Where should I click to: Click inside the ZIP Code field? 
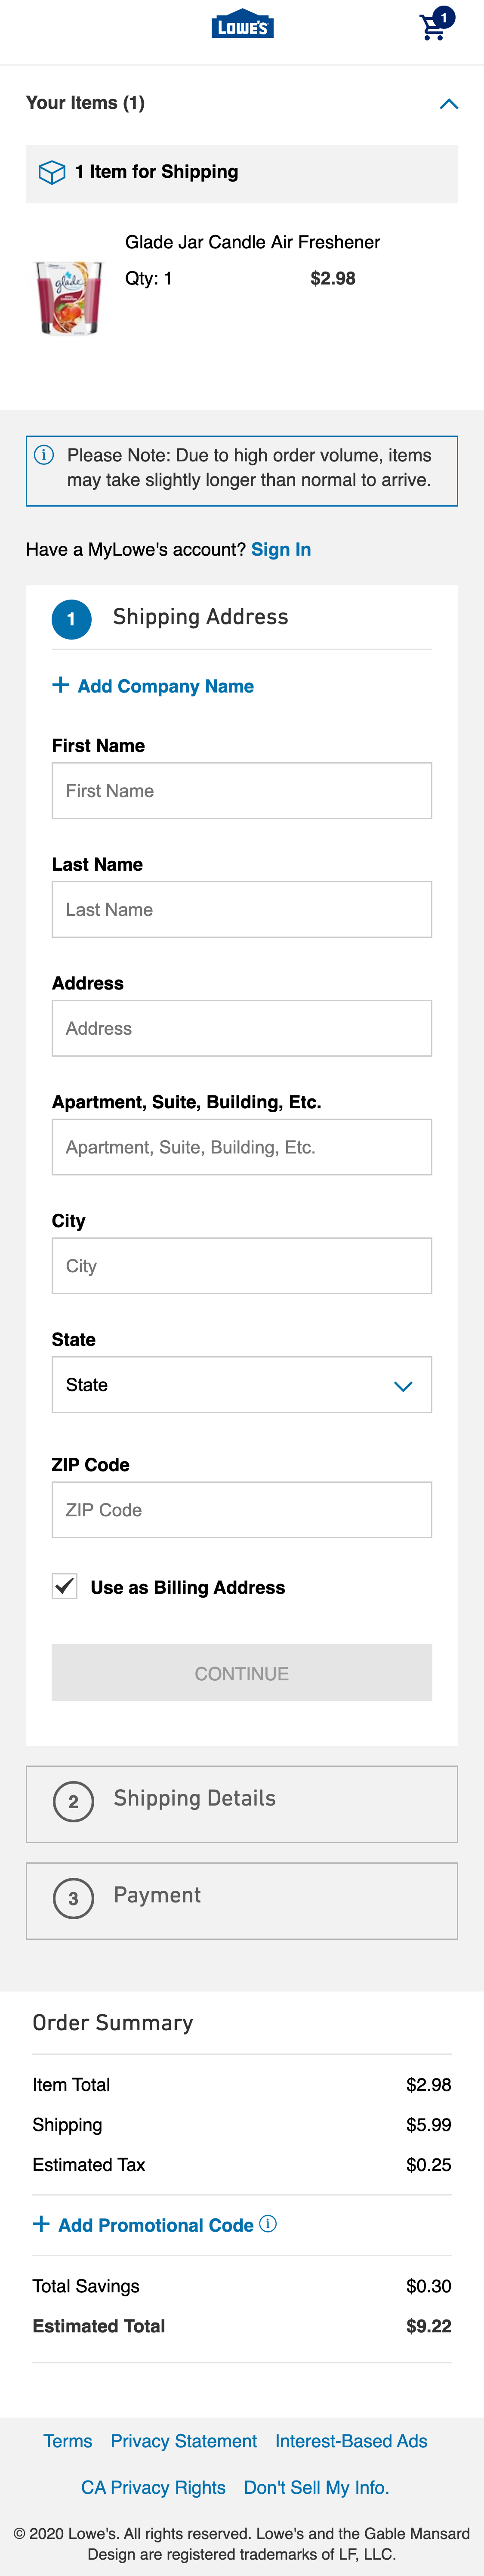click(x=241, y=1510)
